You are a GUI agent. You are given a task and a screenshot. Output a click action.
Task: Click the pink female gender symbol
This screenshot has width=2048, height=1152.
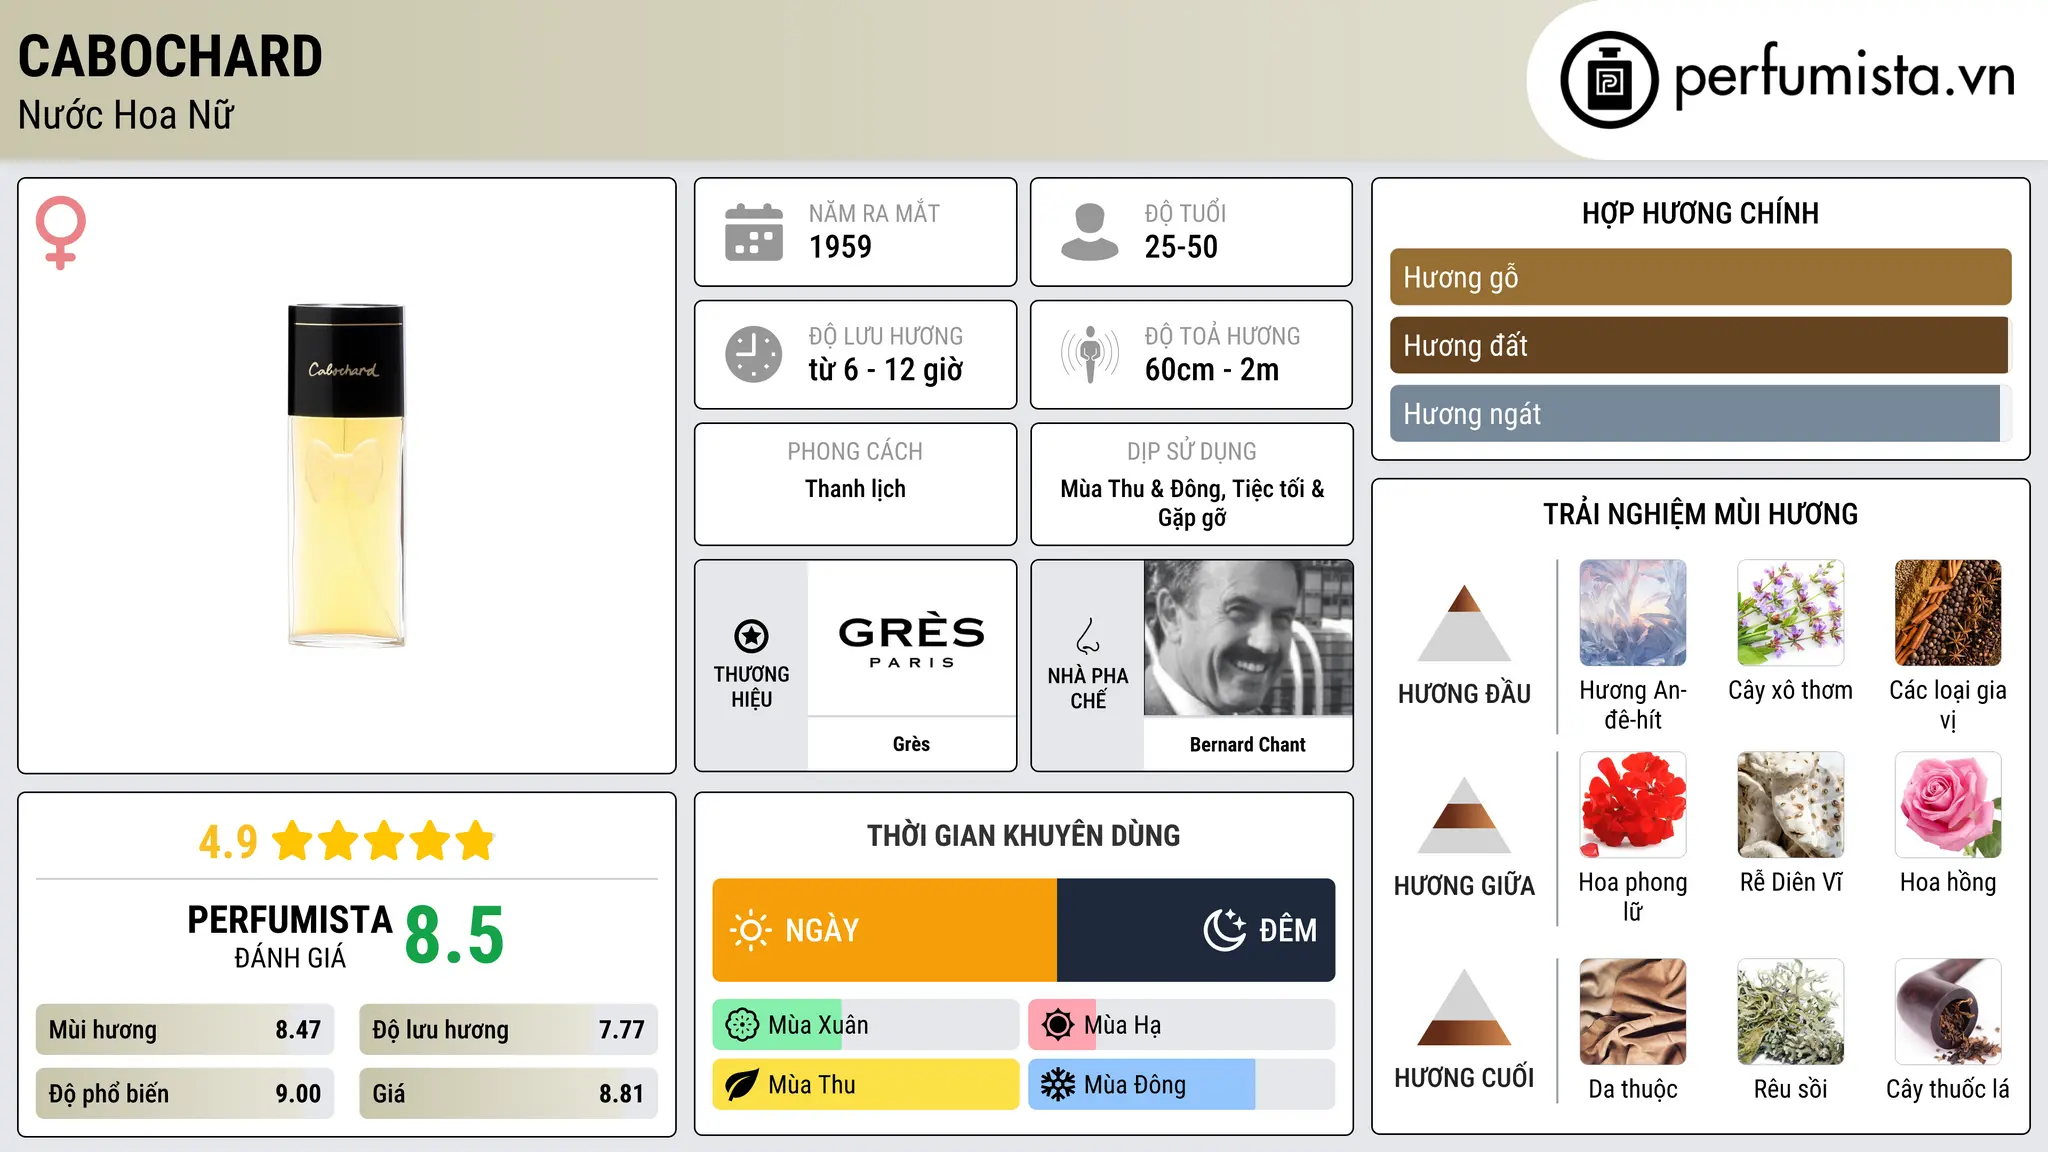click(x=61, y=232)
